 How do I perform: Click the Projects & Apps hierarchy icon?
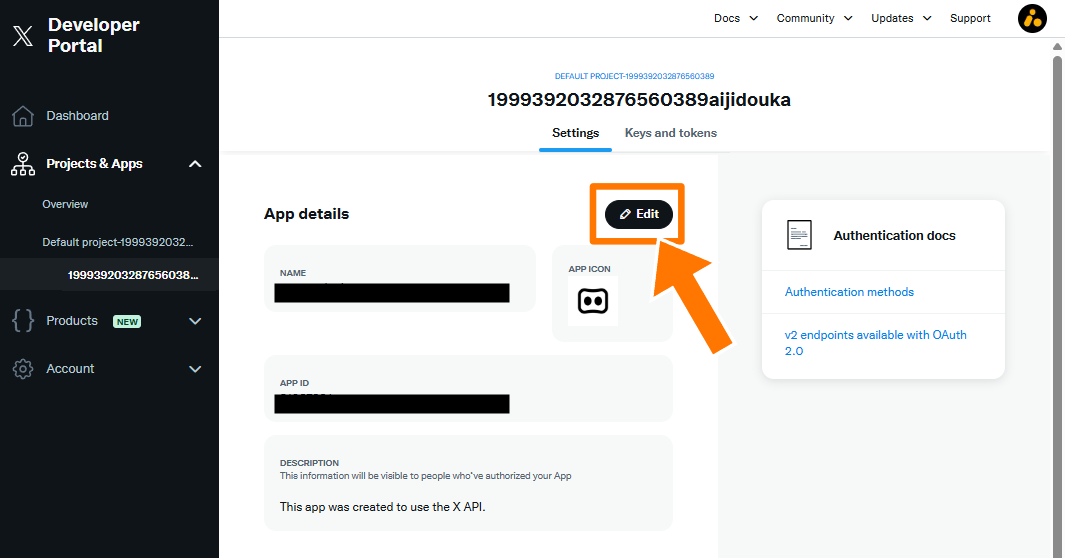22,164
